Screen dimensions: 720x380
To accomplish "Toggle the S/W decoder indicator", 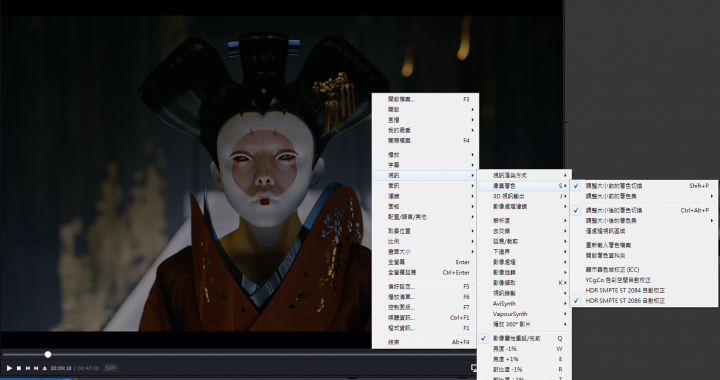I will coord(110,368).
